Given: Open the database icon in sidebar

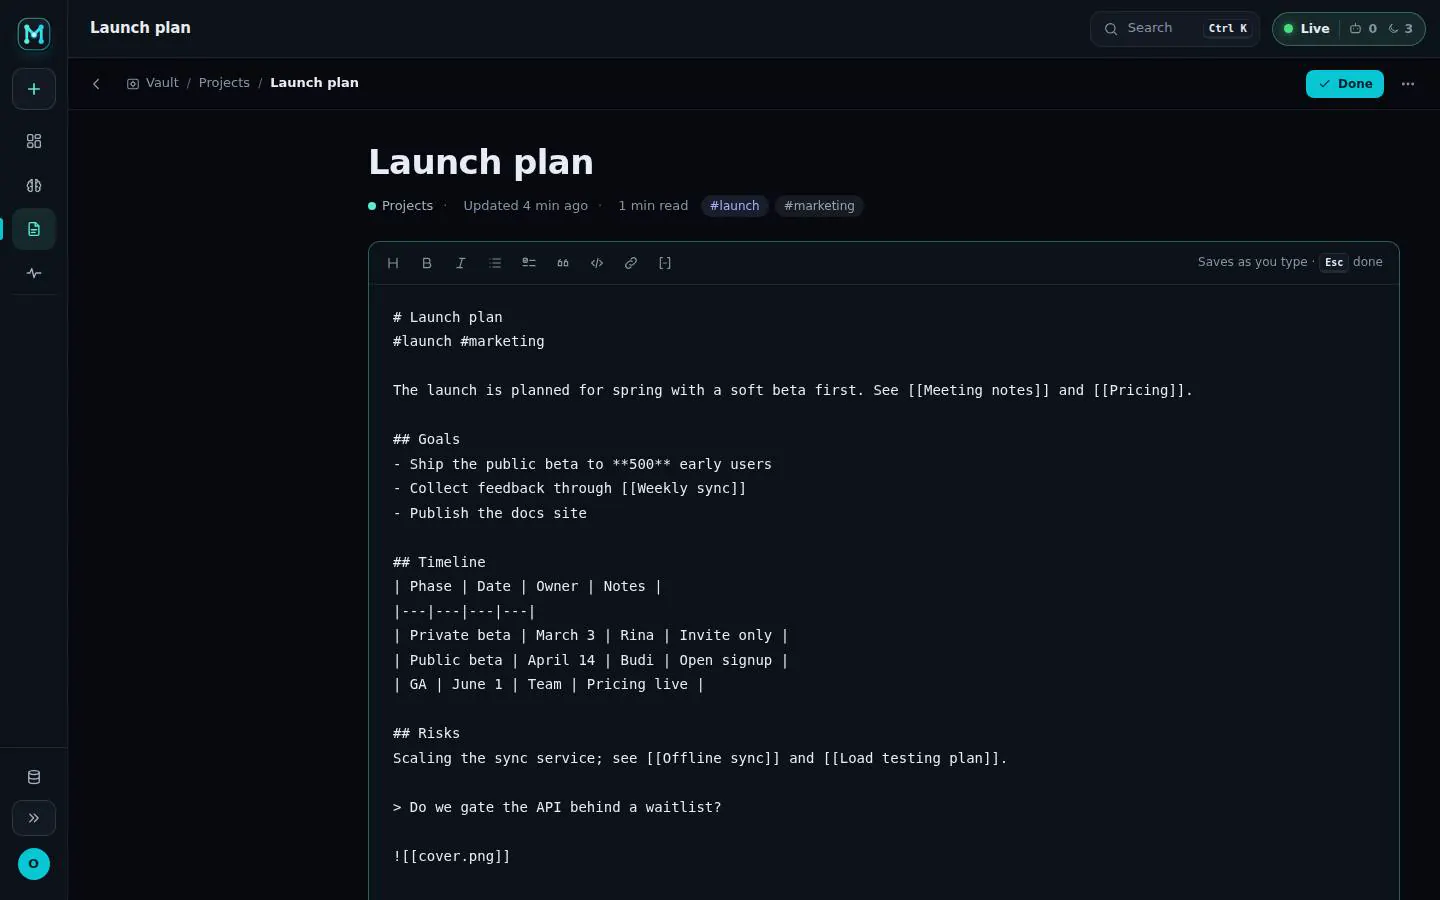Looking at the screenshot, I should coord(34,777).
